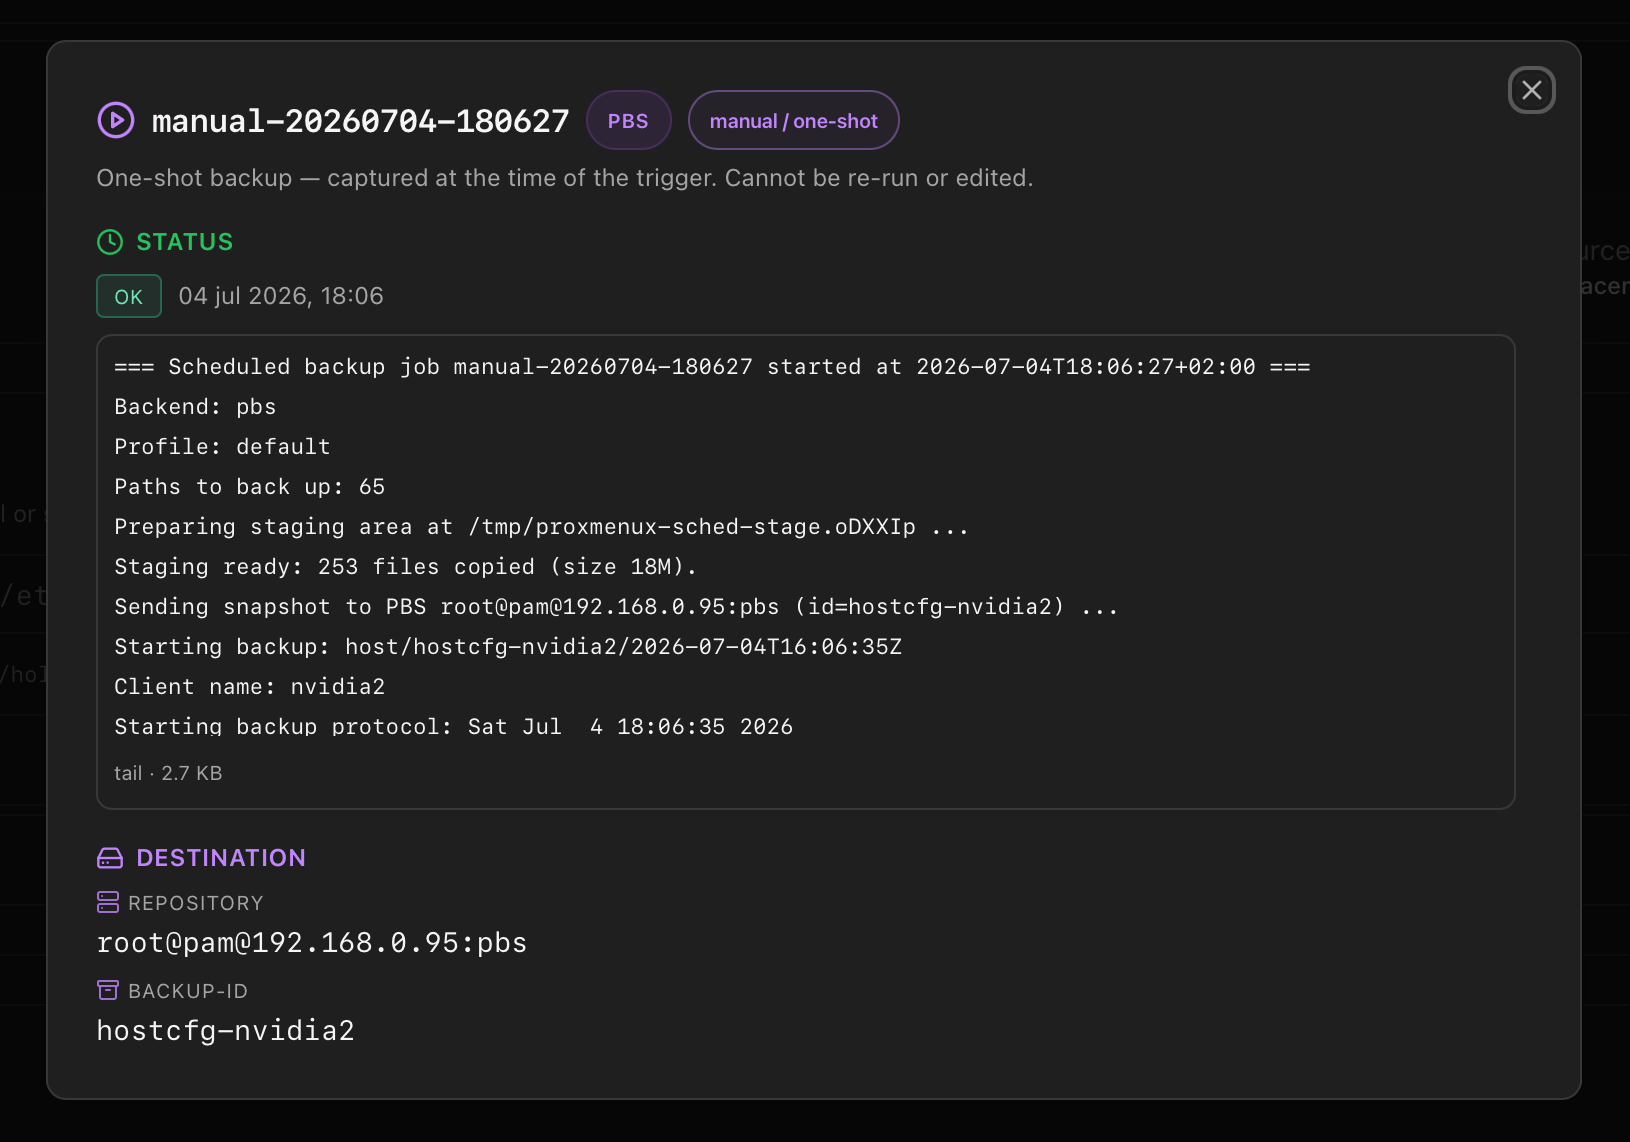Click the 'Staging ready: 253 files' log line
The width and height of the screenshot is (1630, 1142).
point(405,567)
